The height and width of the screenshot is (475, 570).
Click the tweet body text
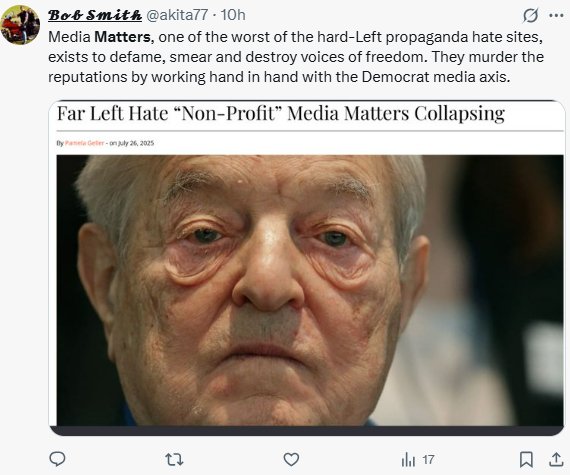coord(296,57)
